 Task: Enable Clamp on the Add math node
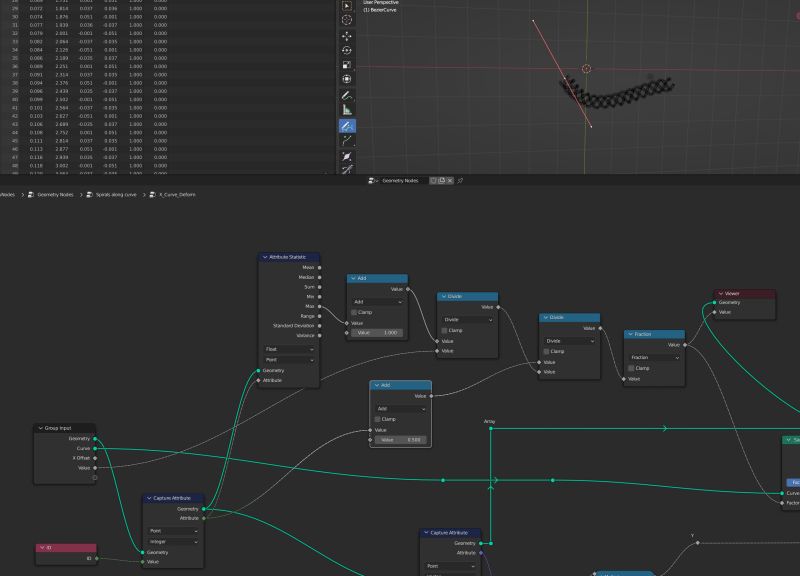pyautogui.click(x=356, y=312)
